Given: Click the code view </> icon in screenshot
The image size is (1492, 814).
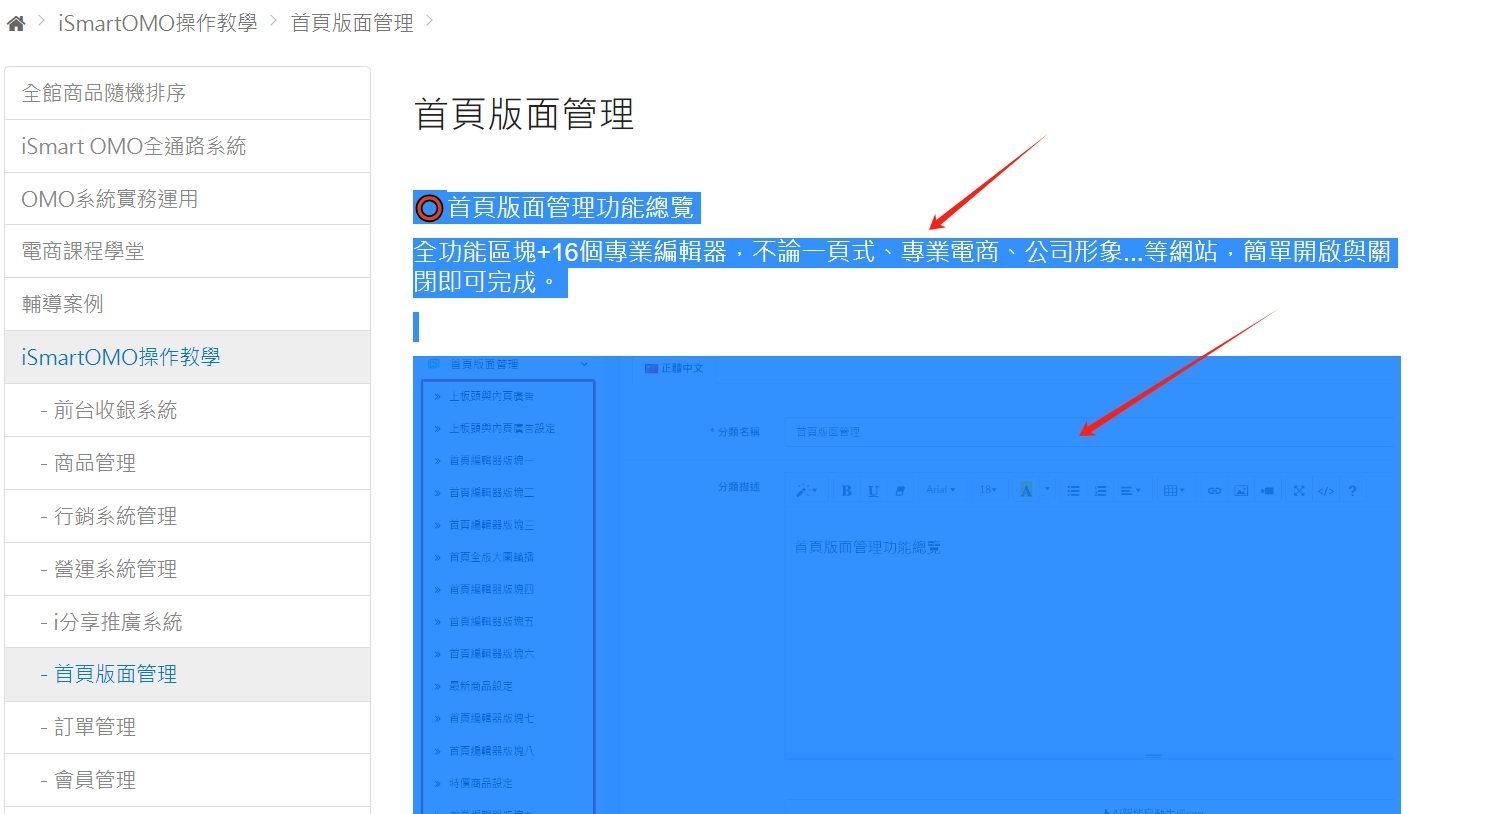Looking at the screenshot, I should tap(1326, 491).
